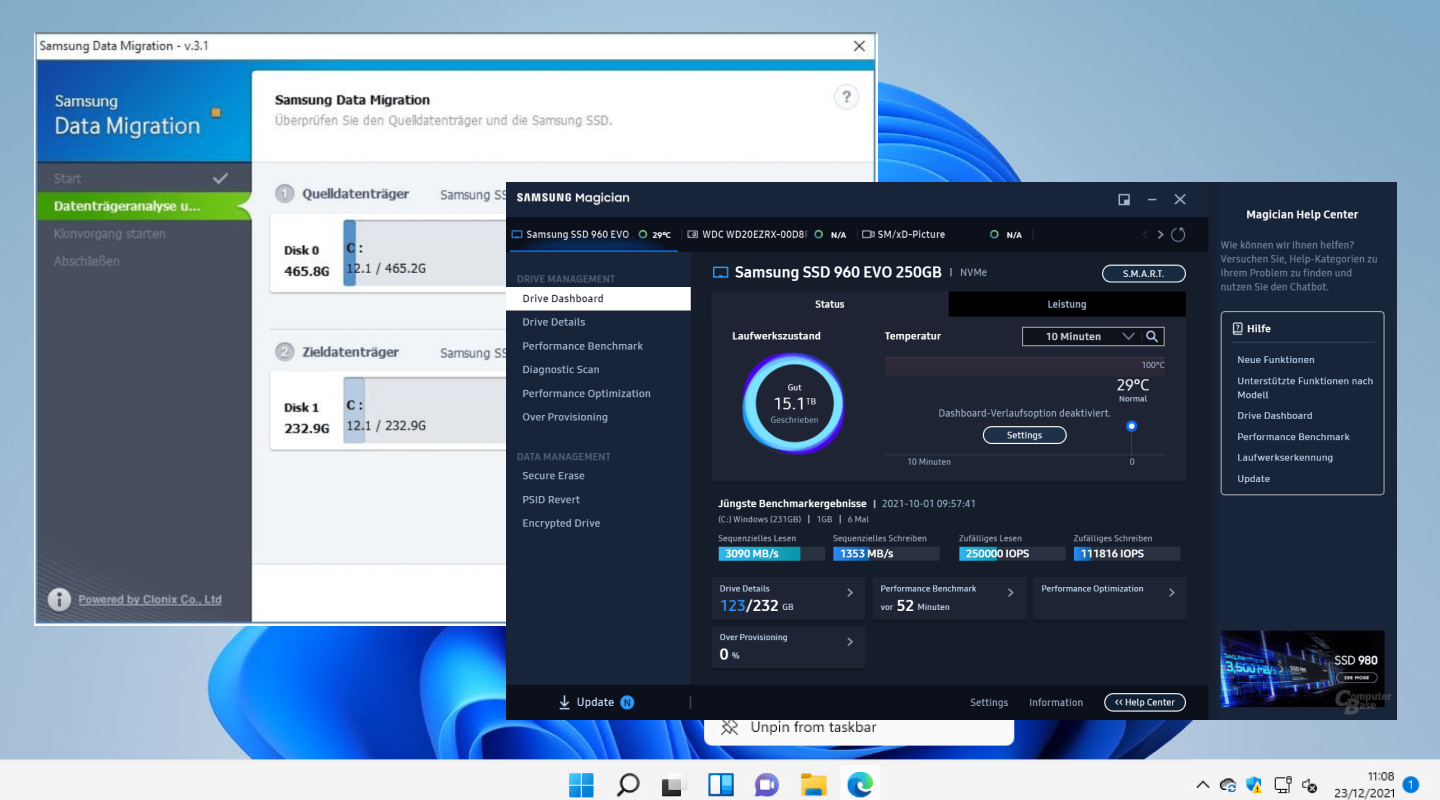
Task: Open Microsoft Edge on taskbar
Action: [x=860, y=785]
